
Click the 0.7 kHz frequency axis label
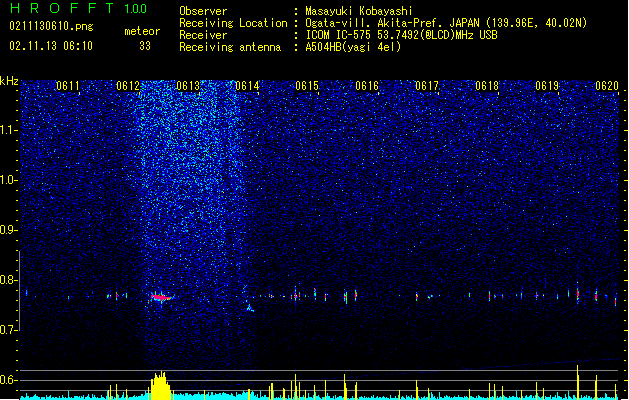pos(9,330)
